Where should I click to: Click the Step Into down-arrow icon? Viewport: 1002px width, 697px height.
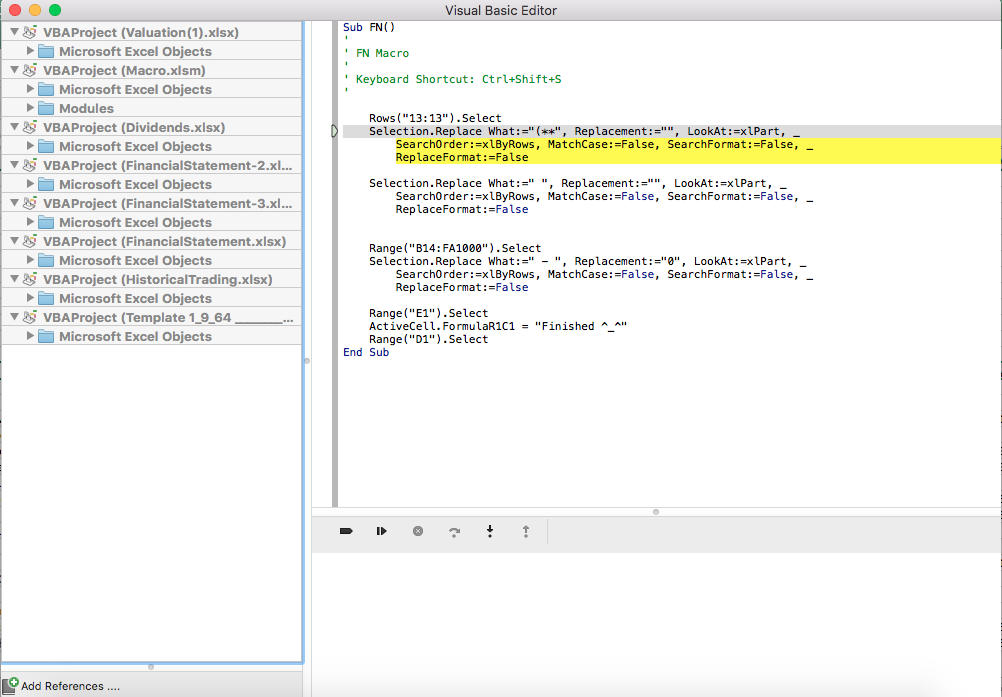pyautogui.click(x=490, y=532)
